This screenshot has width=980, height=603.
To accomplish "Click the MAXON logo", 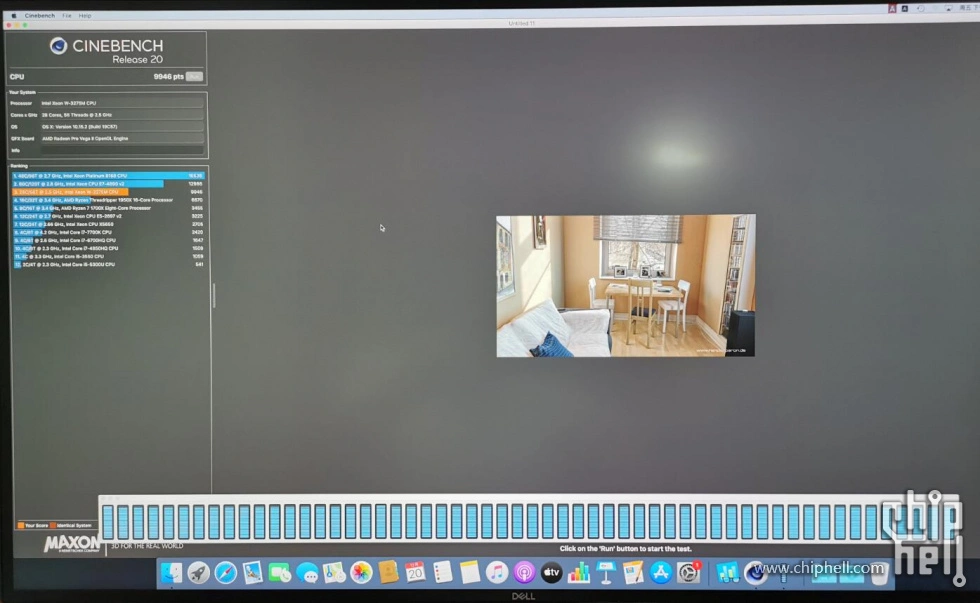I will [72, 543].
